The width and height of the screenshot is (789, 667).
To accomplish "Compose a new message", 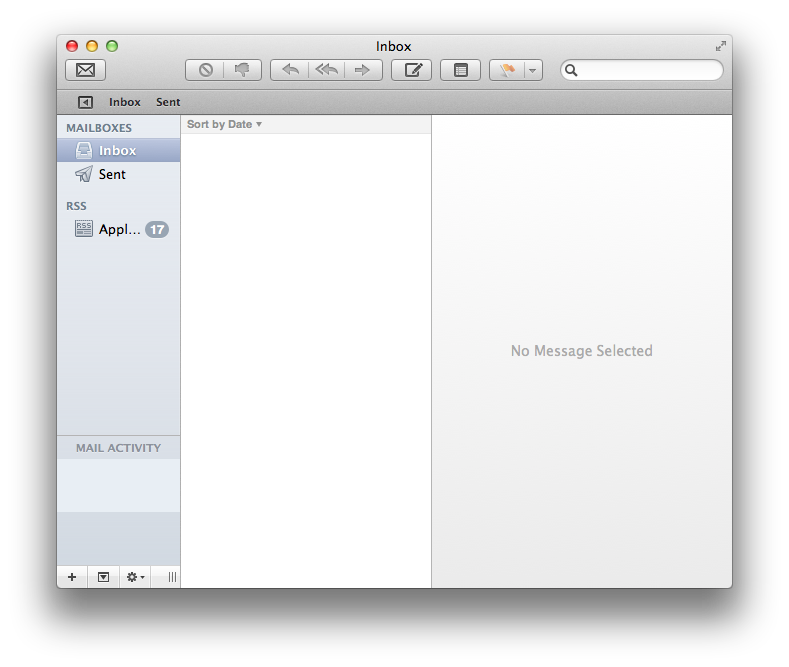I will (x=411, y=70).
